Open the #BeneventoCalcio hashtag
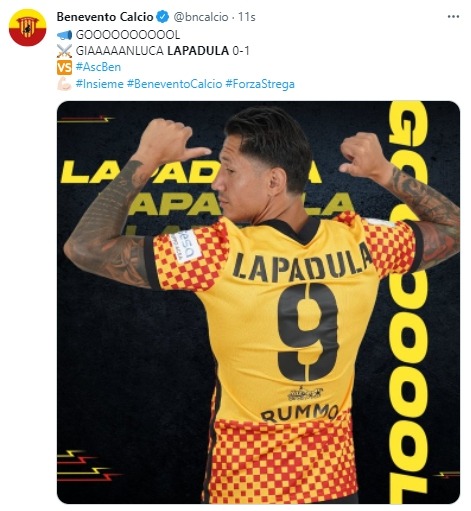Image resolution: width=471 pixels, height=511 pixels. tap(174, 84)
